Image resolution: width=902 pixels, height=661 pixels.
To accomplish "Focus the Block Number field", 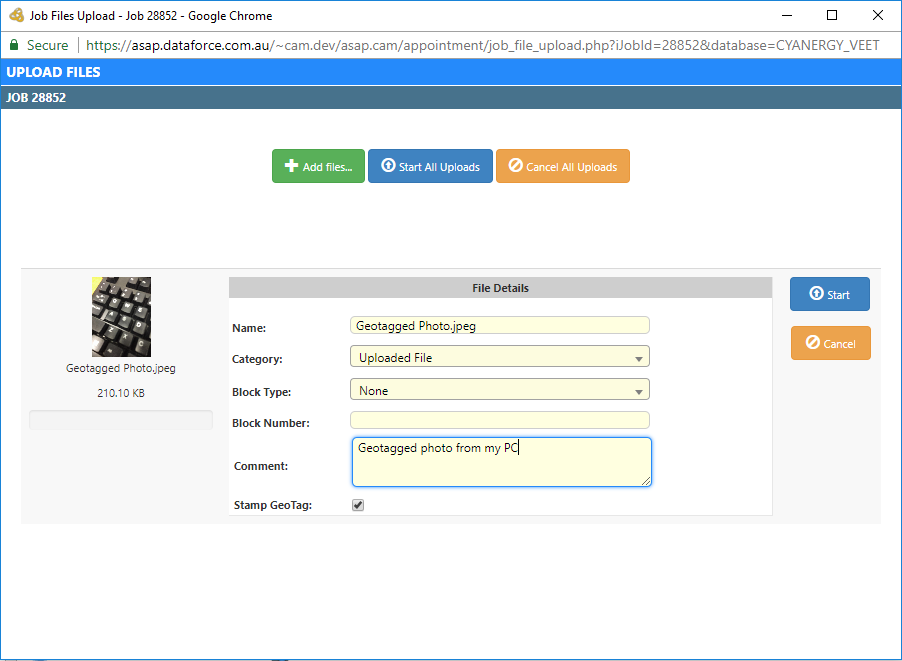I will pyautogui.click(x=499, y=420).
